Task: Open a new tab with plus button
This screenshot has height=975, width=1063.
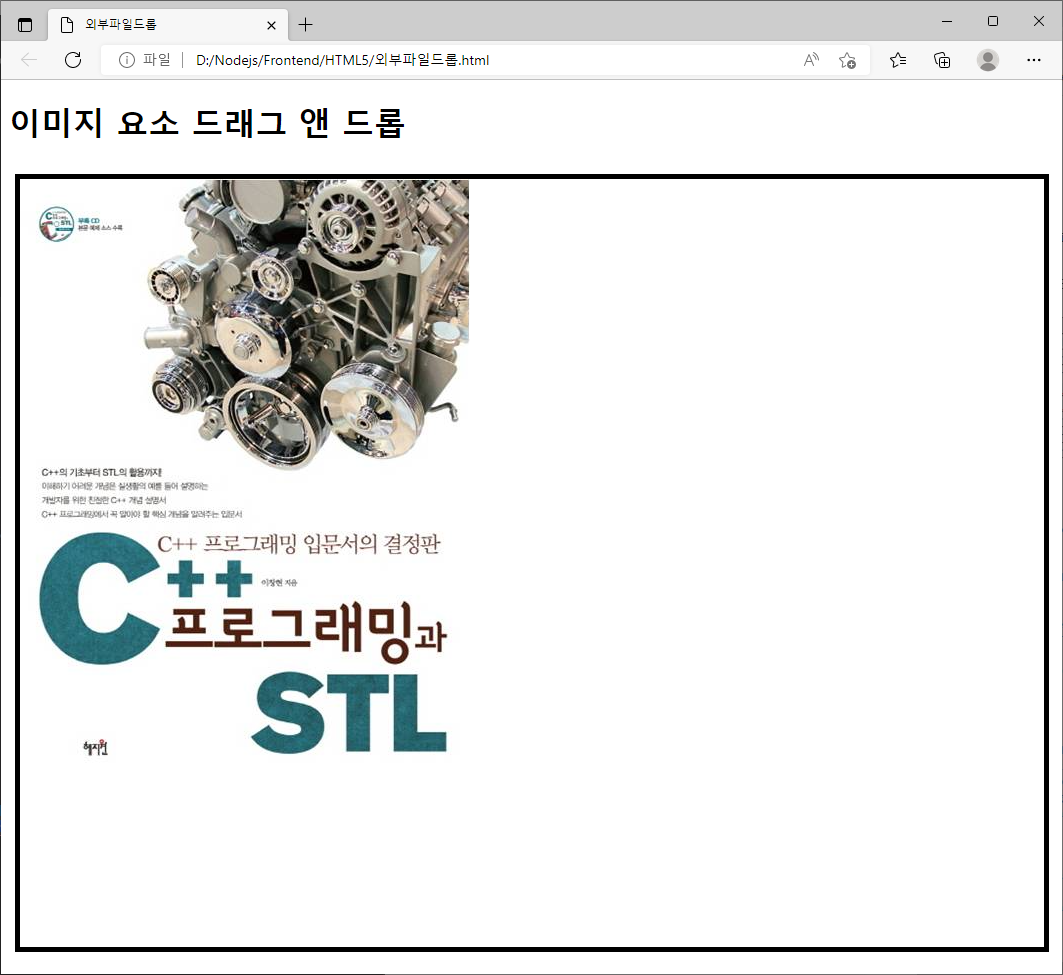Action: [306, 25]
